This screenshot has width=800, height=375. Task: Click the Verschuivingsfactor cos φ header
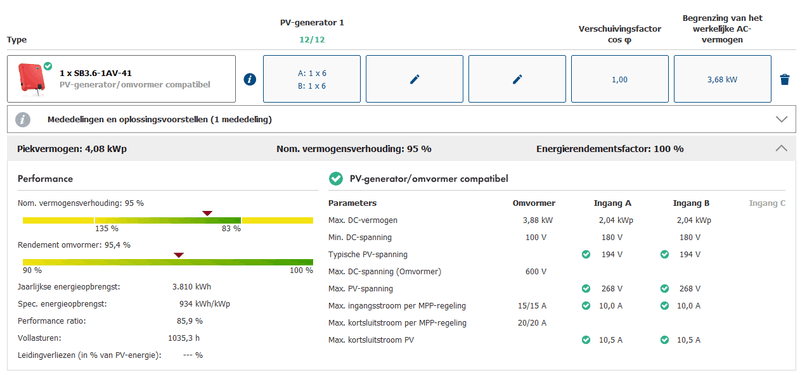click(620, 35)
